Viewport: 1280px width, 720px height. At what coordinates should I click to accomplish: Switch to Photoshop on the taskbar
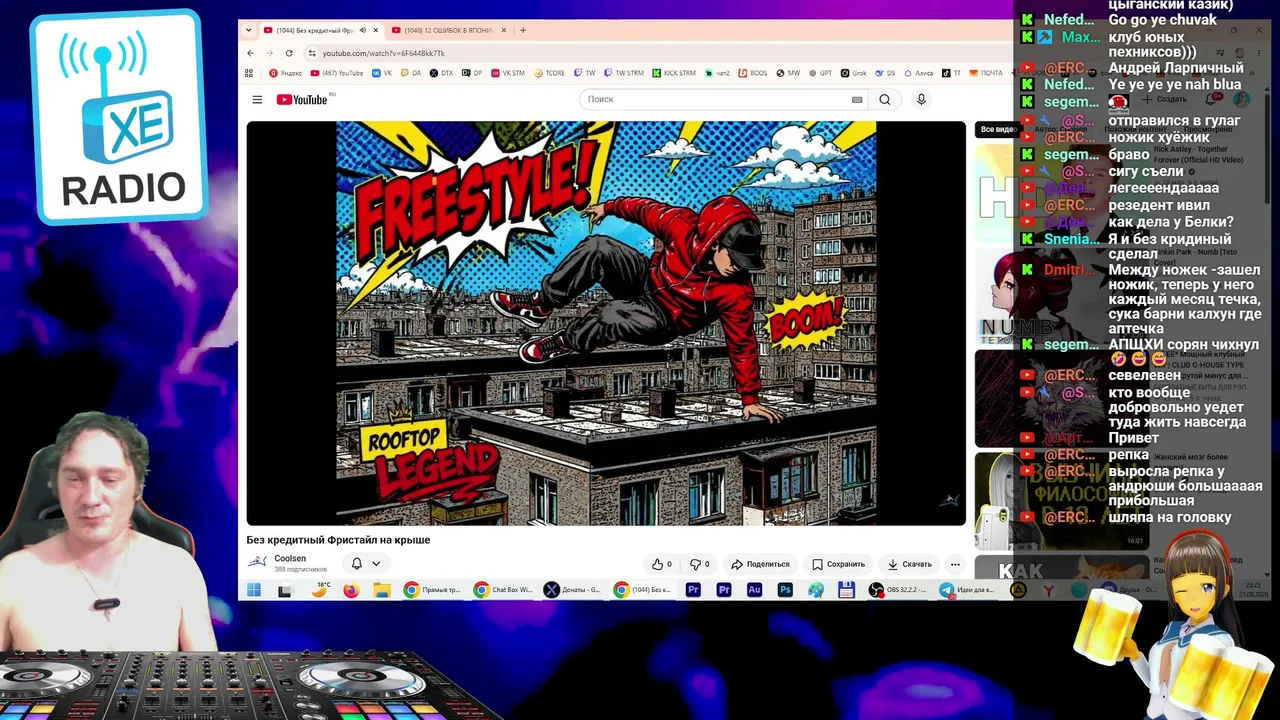[x=785, y=590]
